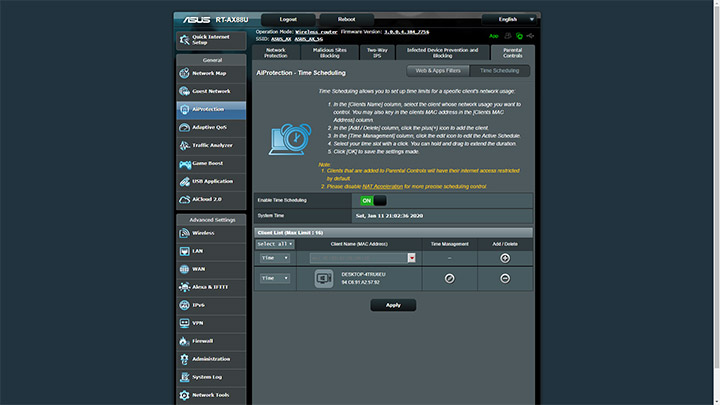Open the Time dropdown for DESKTOP-4TRU6EU

click(x=275, y=278)
